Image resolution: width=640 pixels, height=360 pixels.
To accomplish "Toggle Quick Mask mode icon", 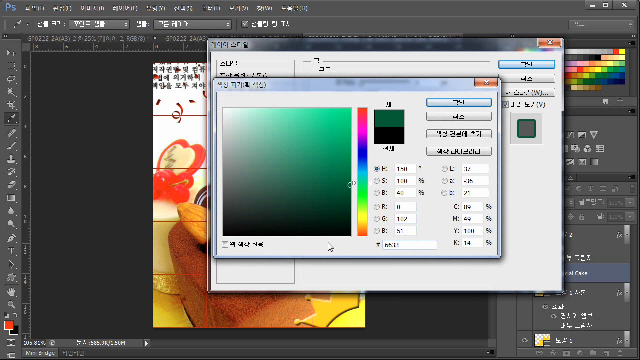I will click(x=11, y=342).
